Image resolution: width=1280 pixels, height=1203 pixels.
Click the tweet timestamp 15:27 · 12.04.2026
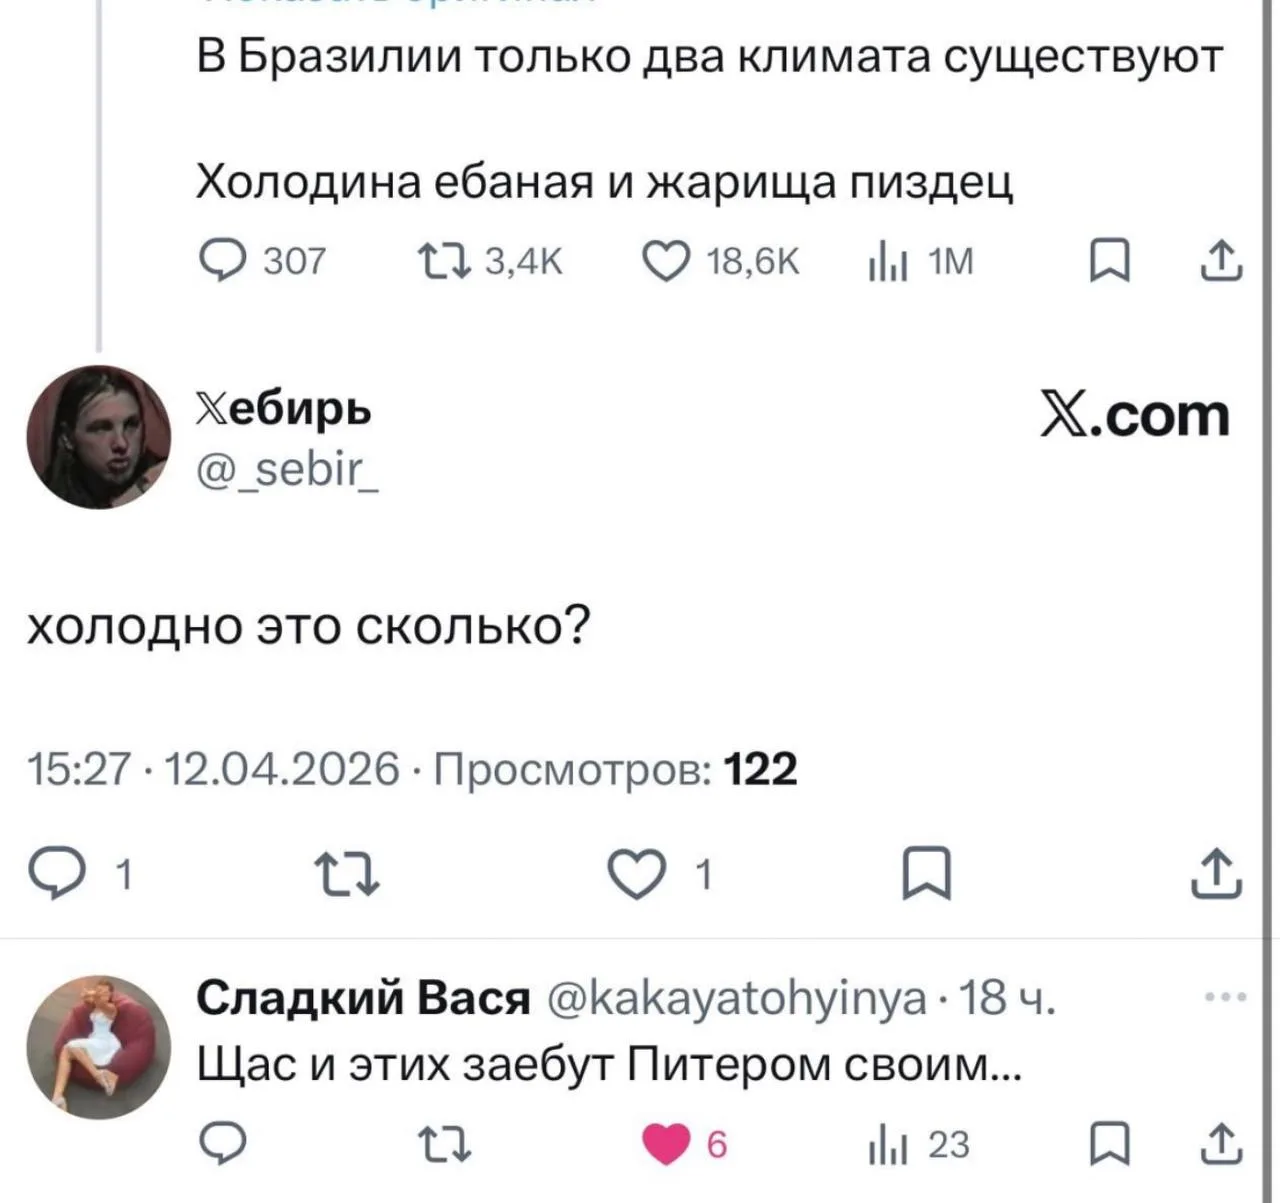coord(212,770)
